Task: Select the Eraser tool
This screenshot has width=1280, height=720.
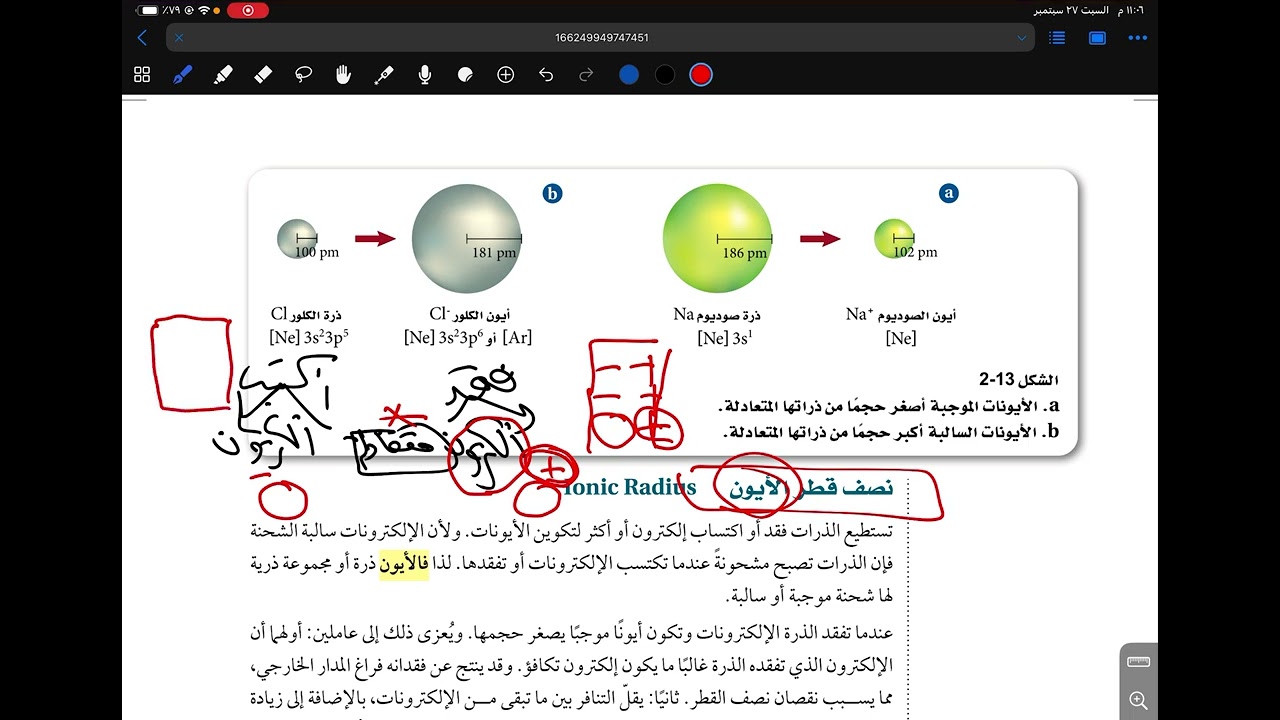Action: (x=263, y=75)
